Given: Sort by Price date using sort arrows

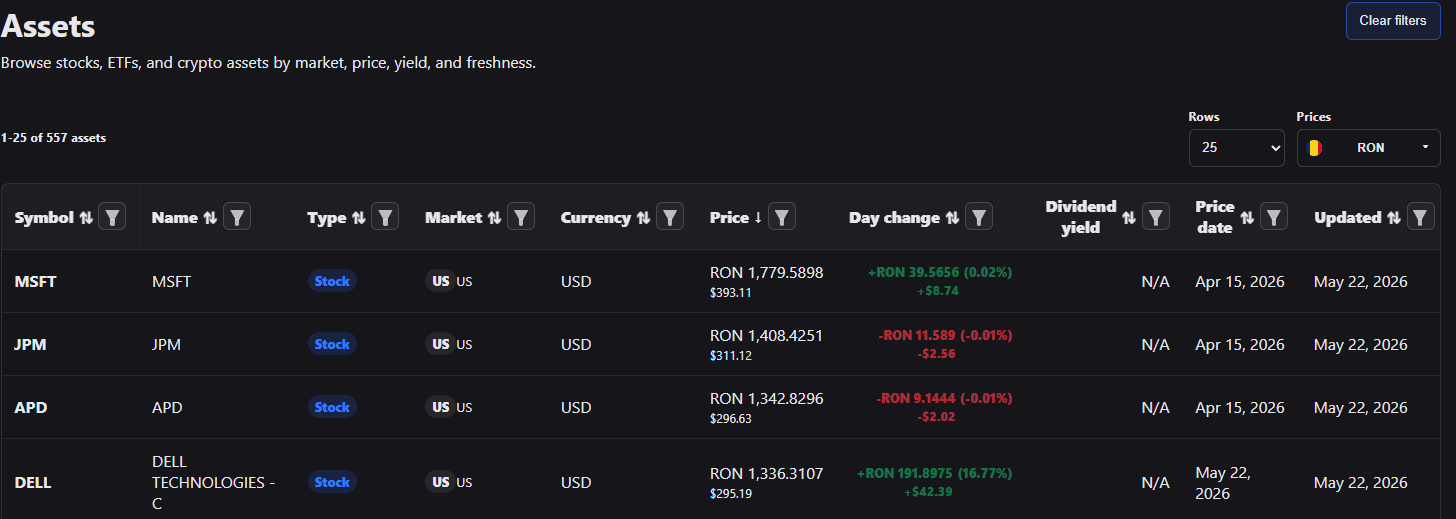Looking at the screenshot, I should coord(1247,217).
